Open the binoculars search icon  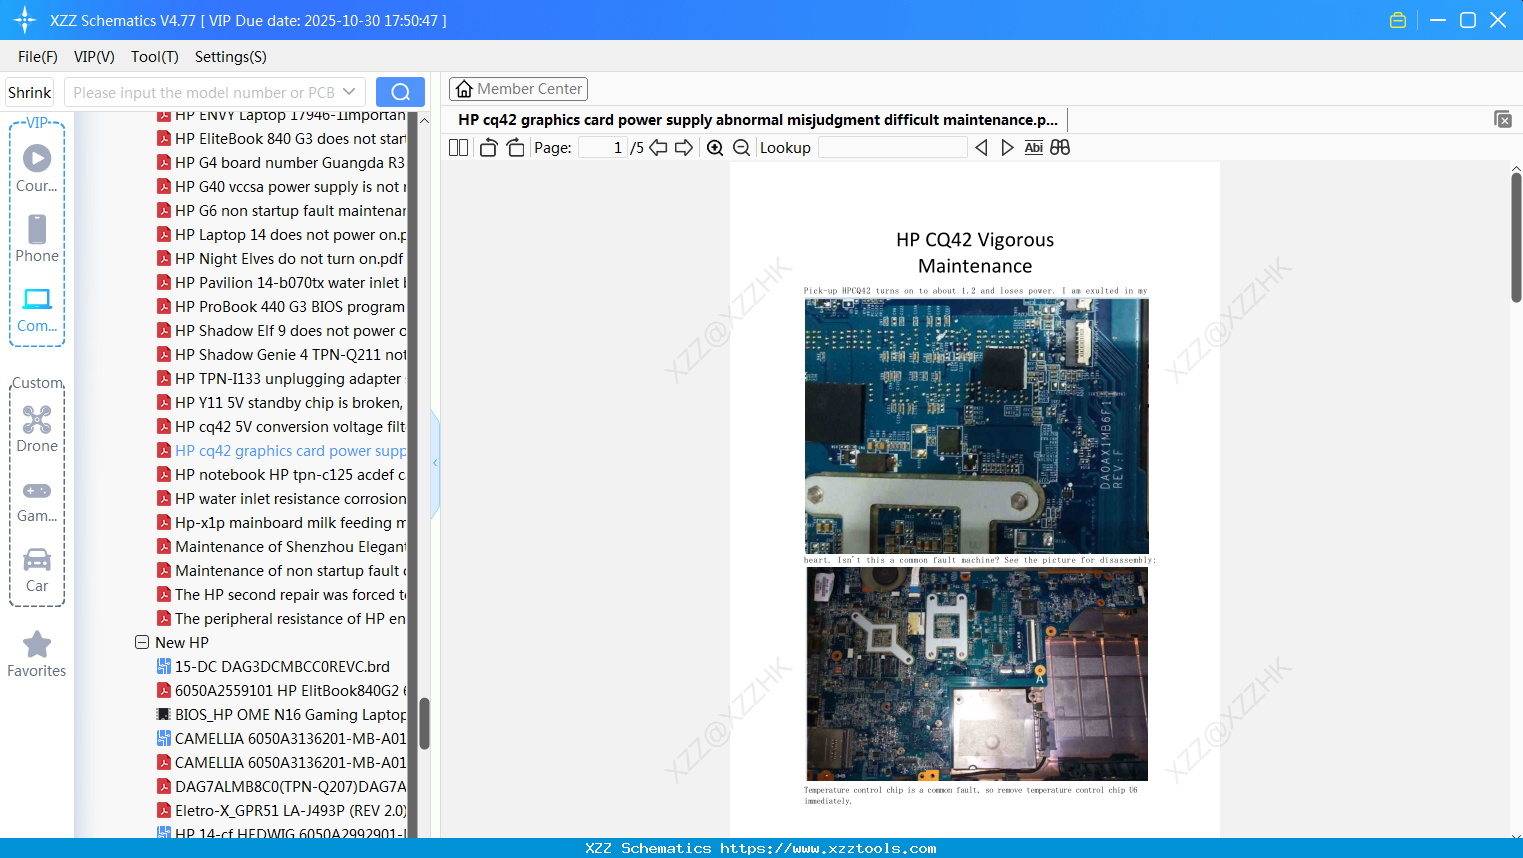[x=1060, y=147]
